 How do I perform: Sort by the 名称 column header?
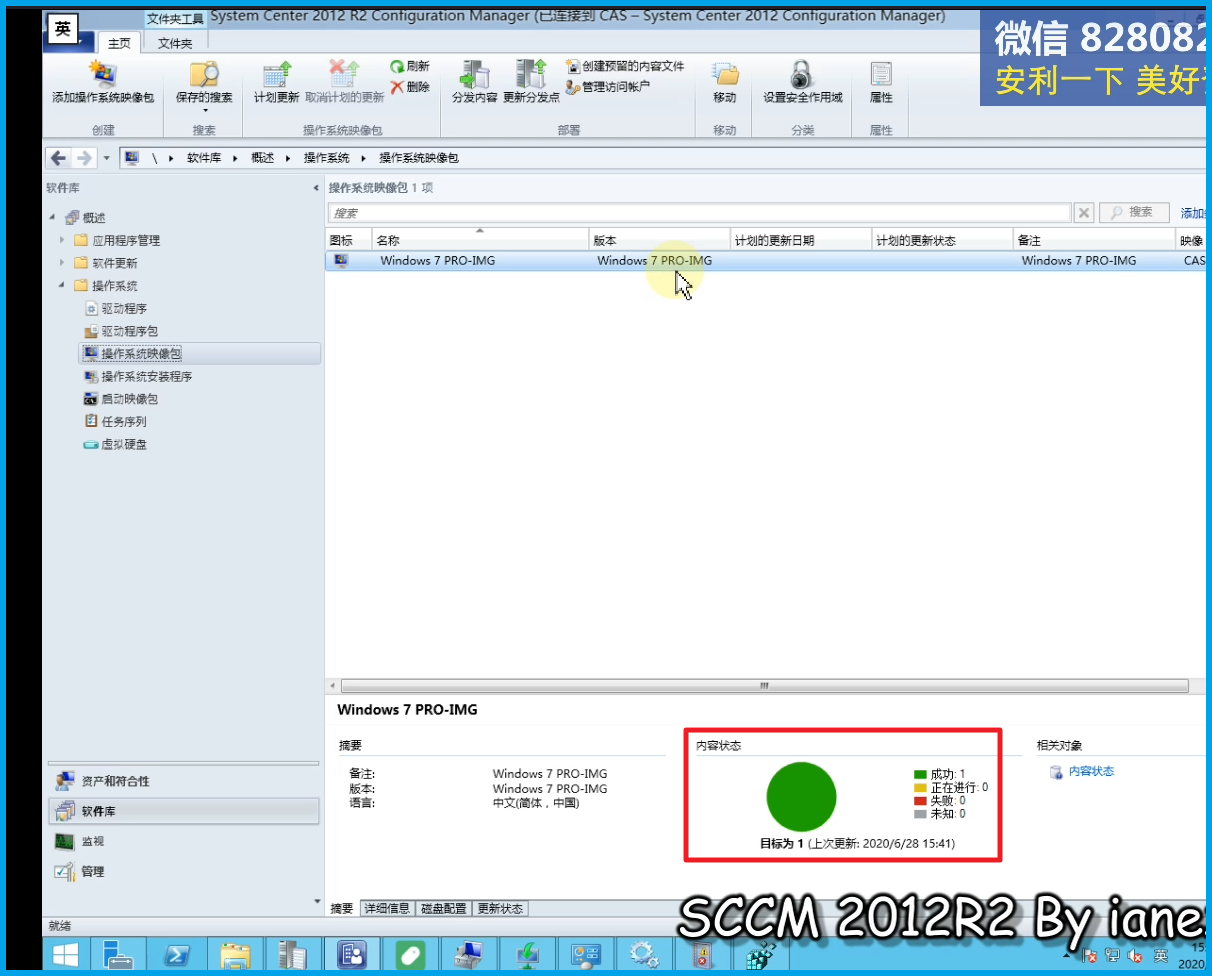[x=480, y=240]
